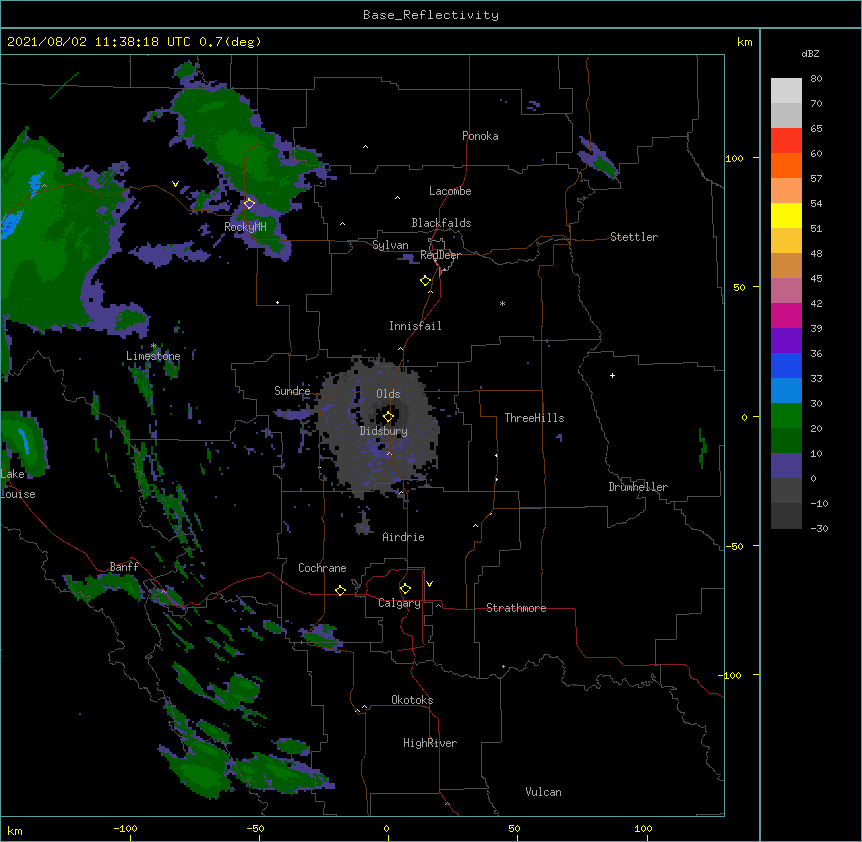862x842 pixels.
Task: Click the yellow diamond marker south of RedDeer
Action: (x=426, y=281)
